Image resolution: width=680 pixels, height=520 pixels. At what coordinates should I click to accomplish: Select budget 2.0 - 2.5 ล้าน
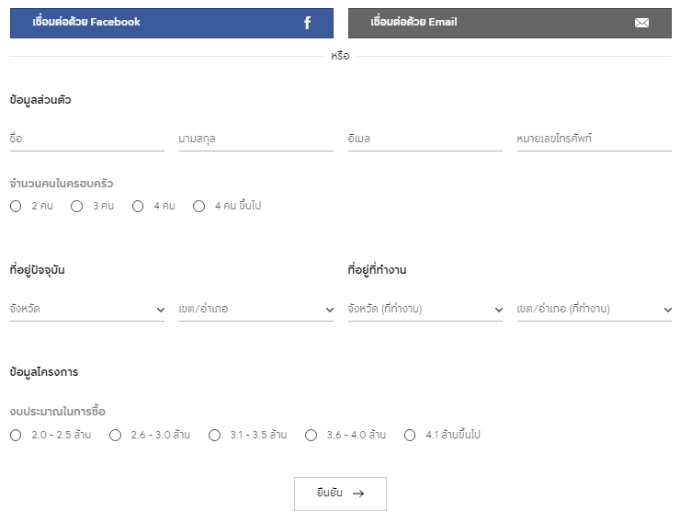pos(15,435)
